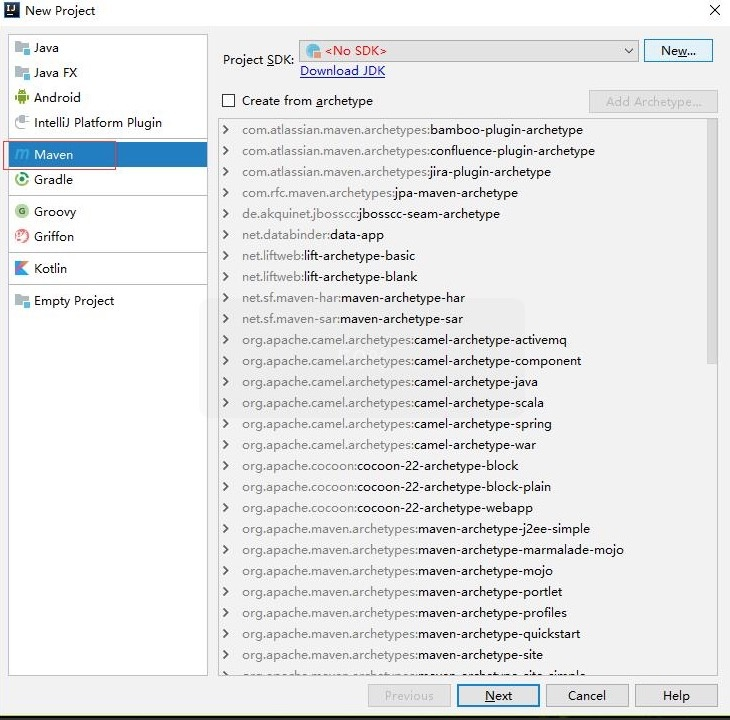Expand jbosscc-seam-archetype entry
The image size is (730, 720).
226,213
